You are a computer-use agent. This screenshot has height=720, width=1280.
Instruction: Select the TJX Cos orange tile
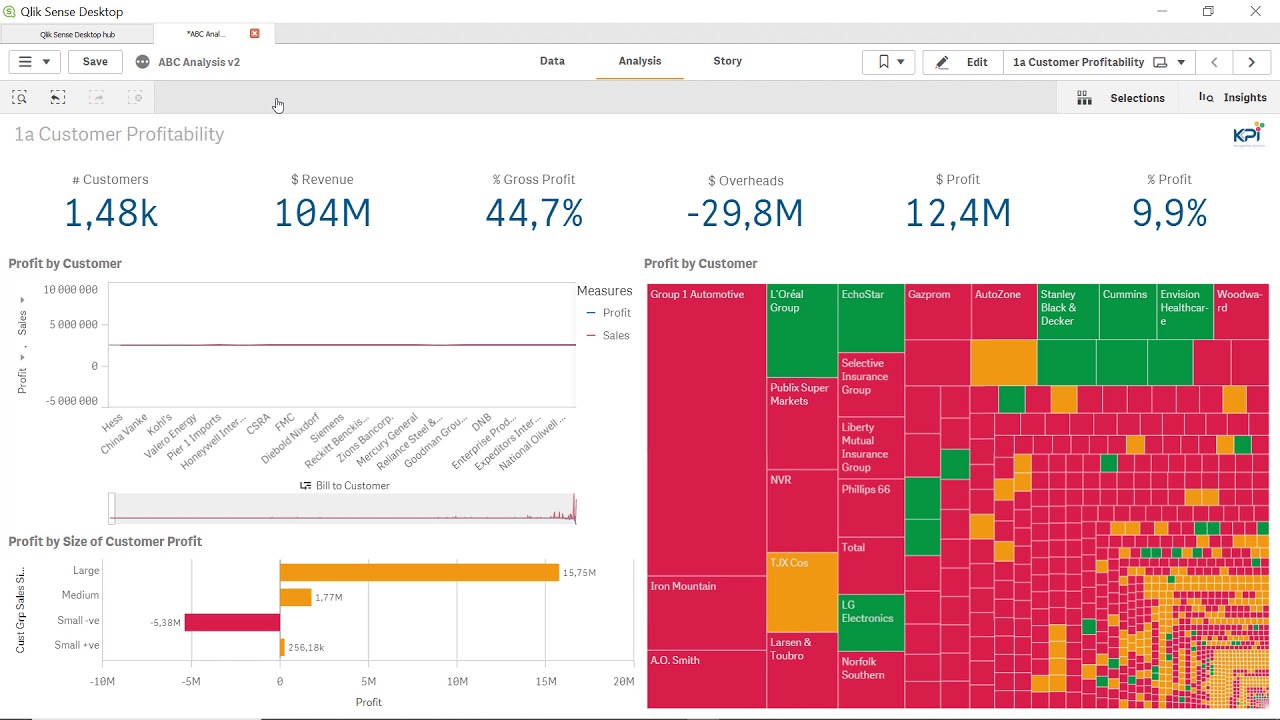(802, 592)
